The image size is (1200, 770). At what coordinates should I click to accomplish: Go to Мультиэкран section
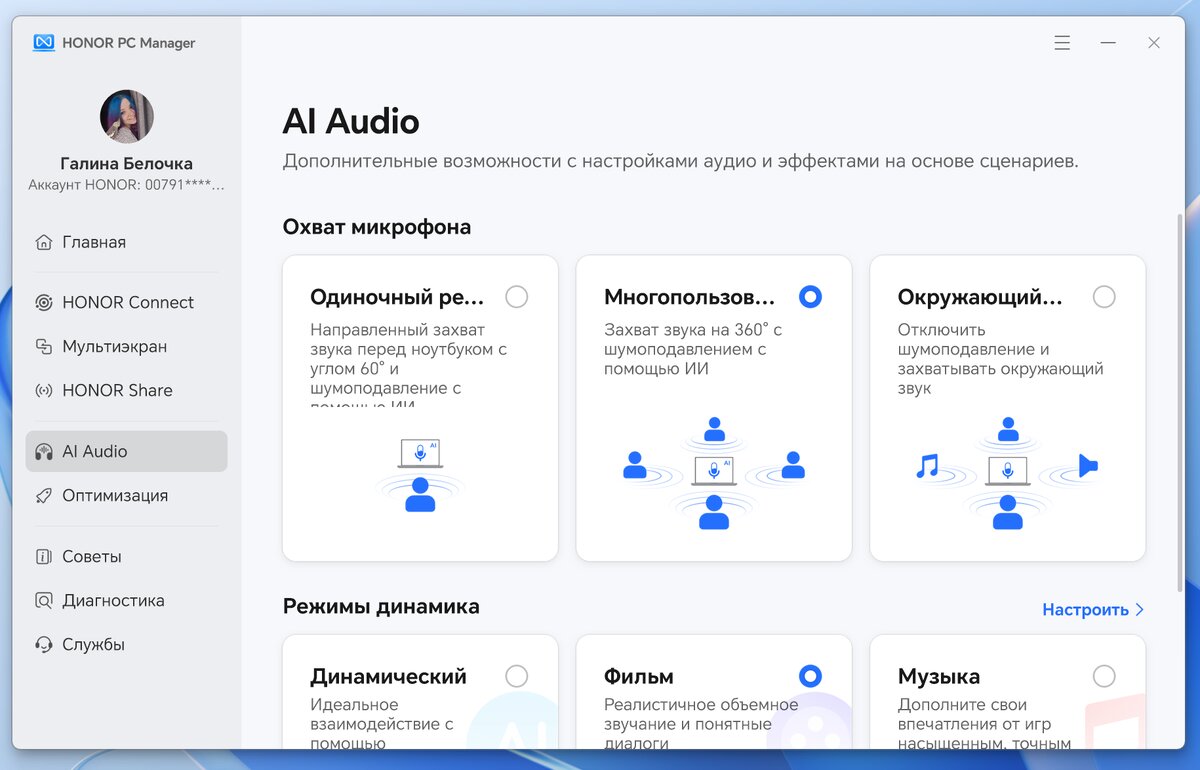126,346
